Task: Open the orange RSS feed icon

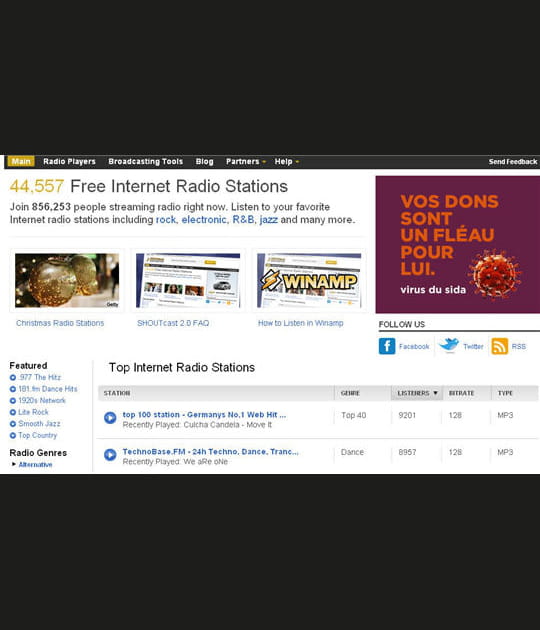Action: (499, 346)
